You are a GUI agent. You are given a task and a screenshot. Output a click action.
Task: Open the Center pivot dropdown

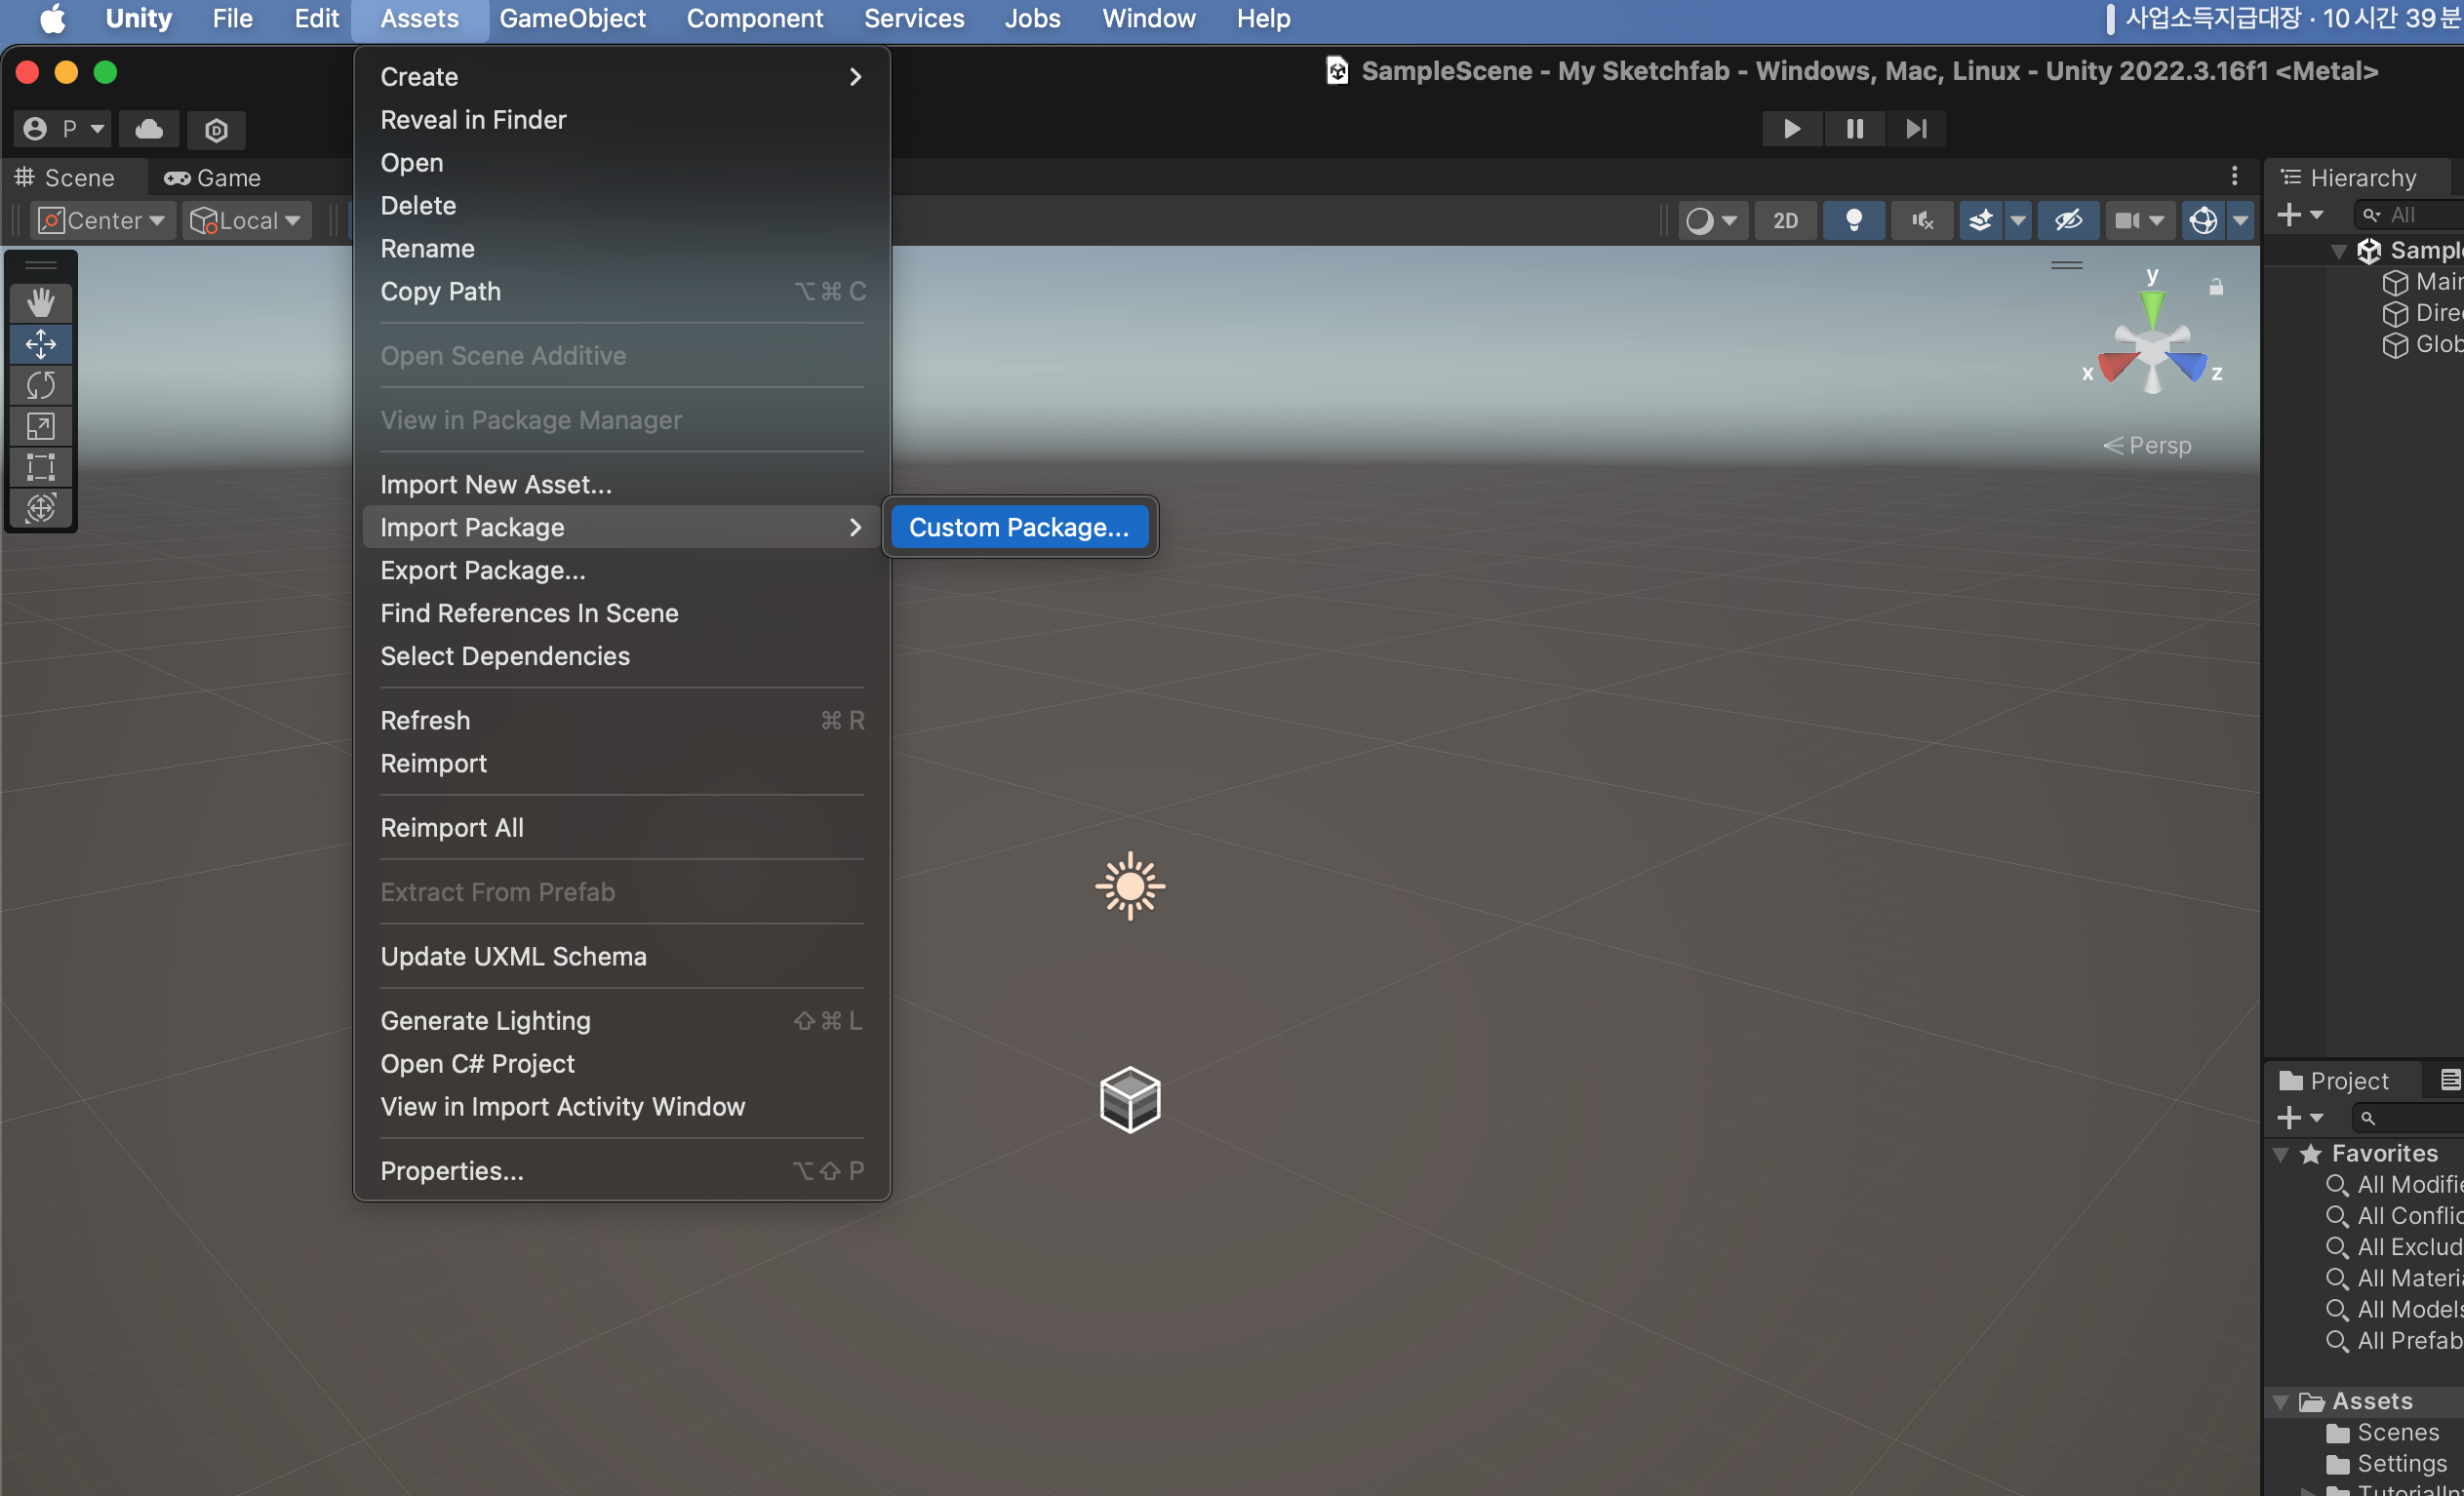[102, 220]
